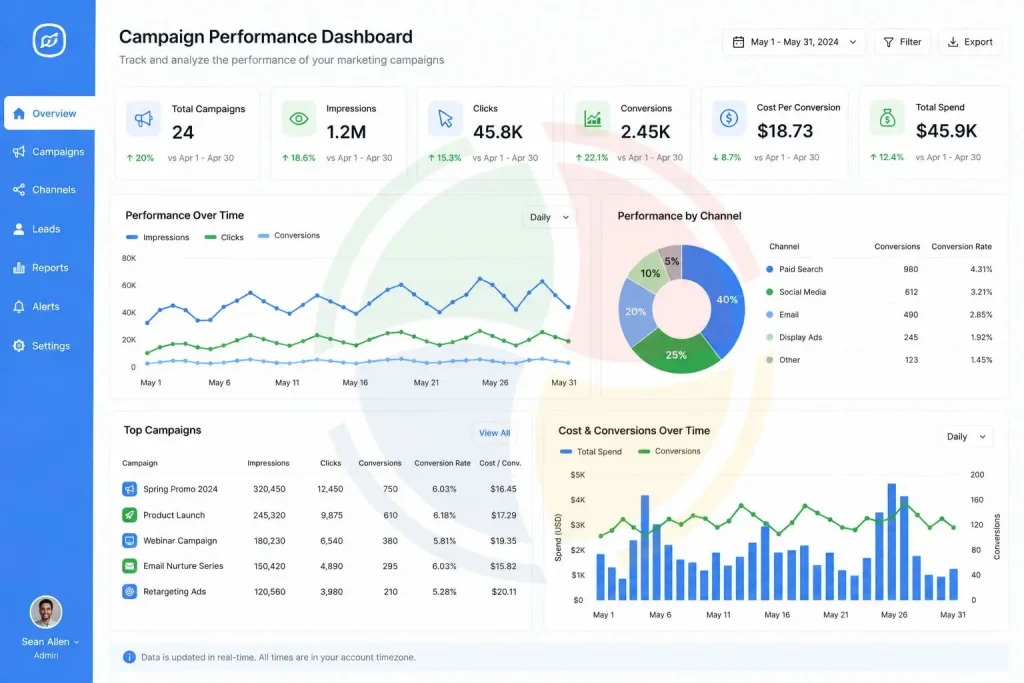Click the Cost Per Conversion dollar icon
The image size is (1024, 683).
point(728,118)
